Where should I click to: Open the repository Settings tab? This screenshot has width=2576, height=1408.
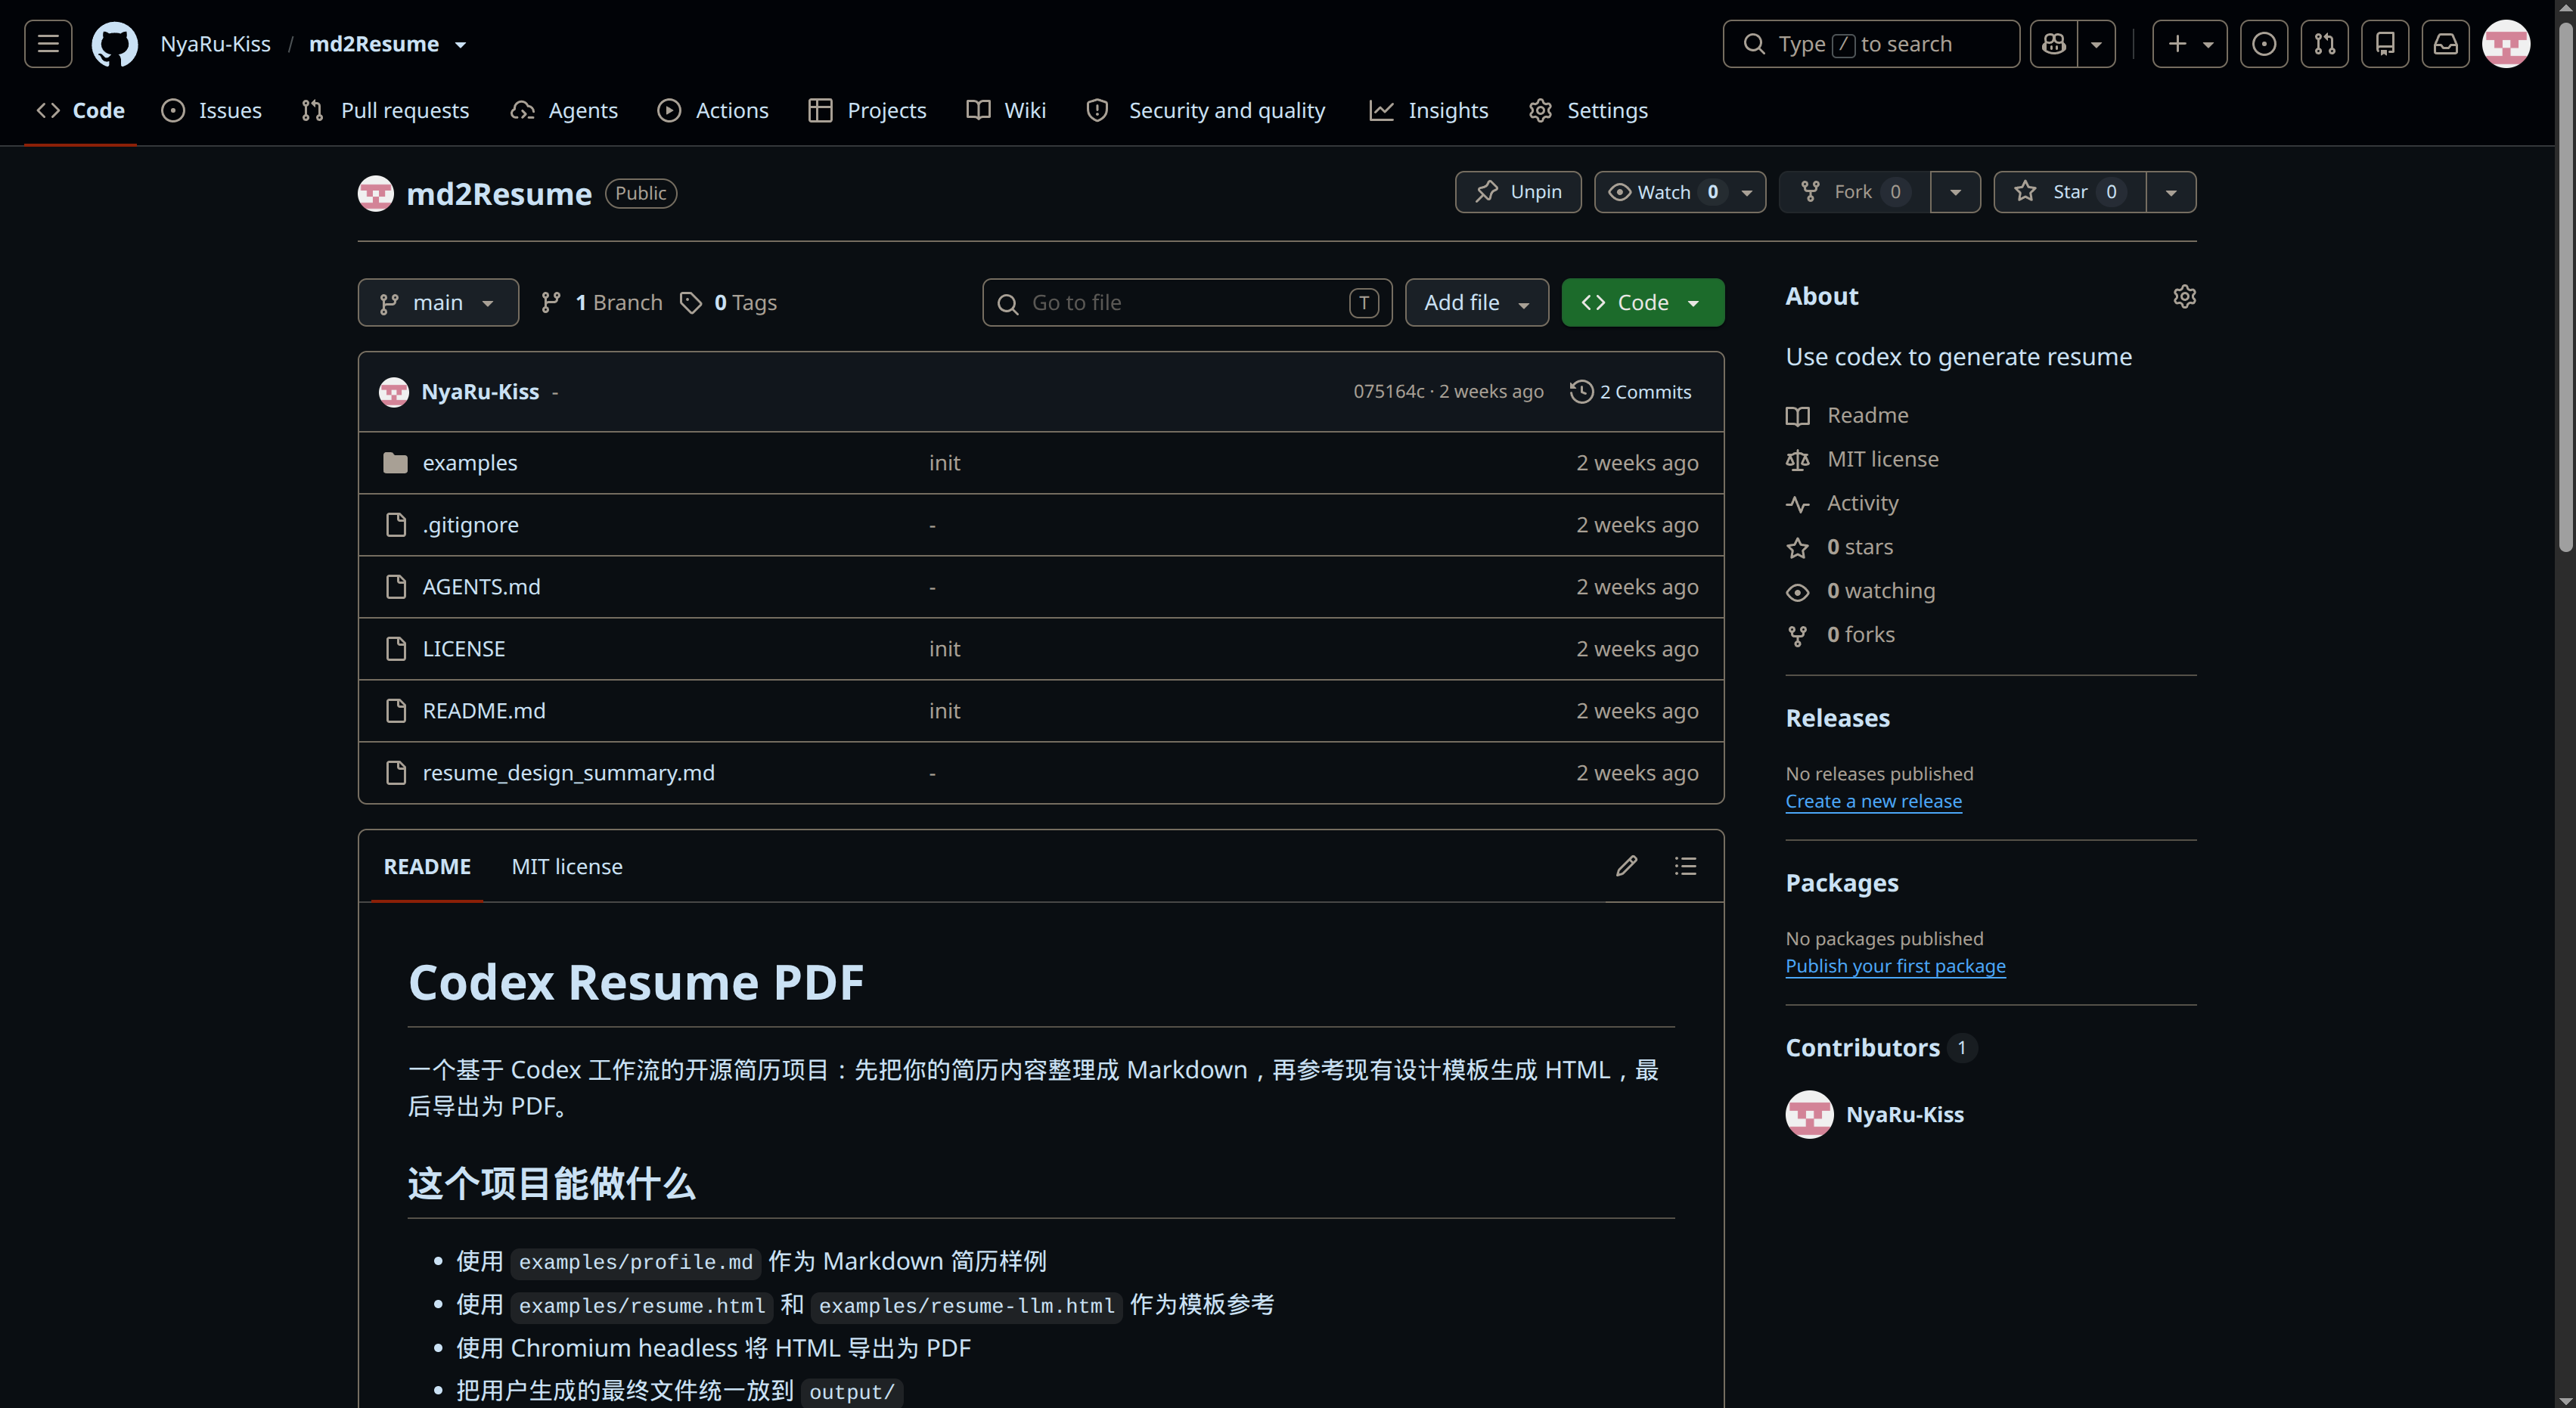(1588, 110)
